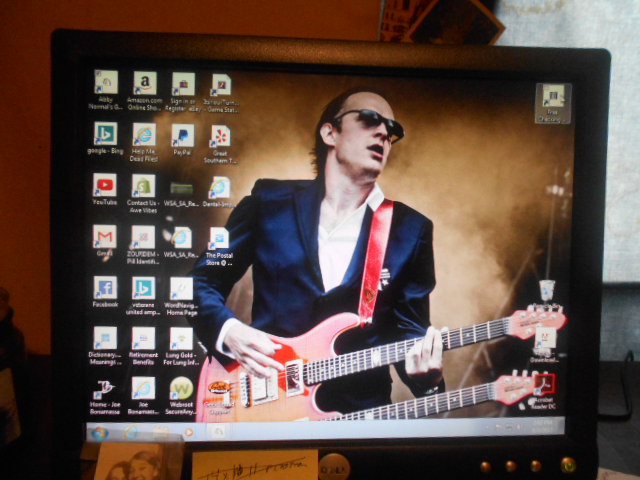Viewport: 640px width, 480px height.
Task: Open the Help Me Dead Files shortcut
Action: tap(144, 134)
